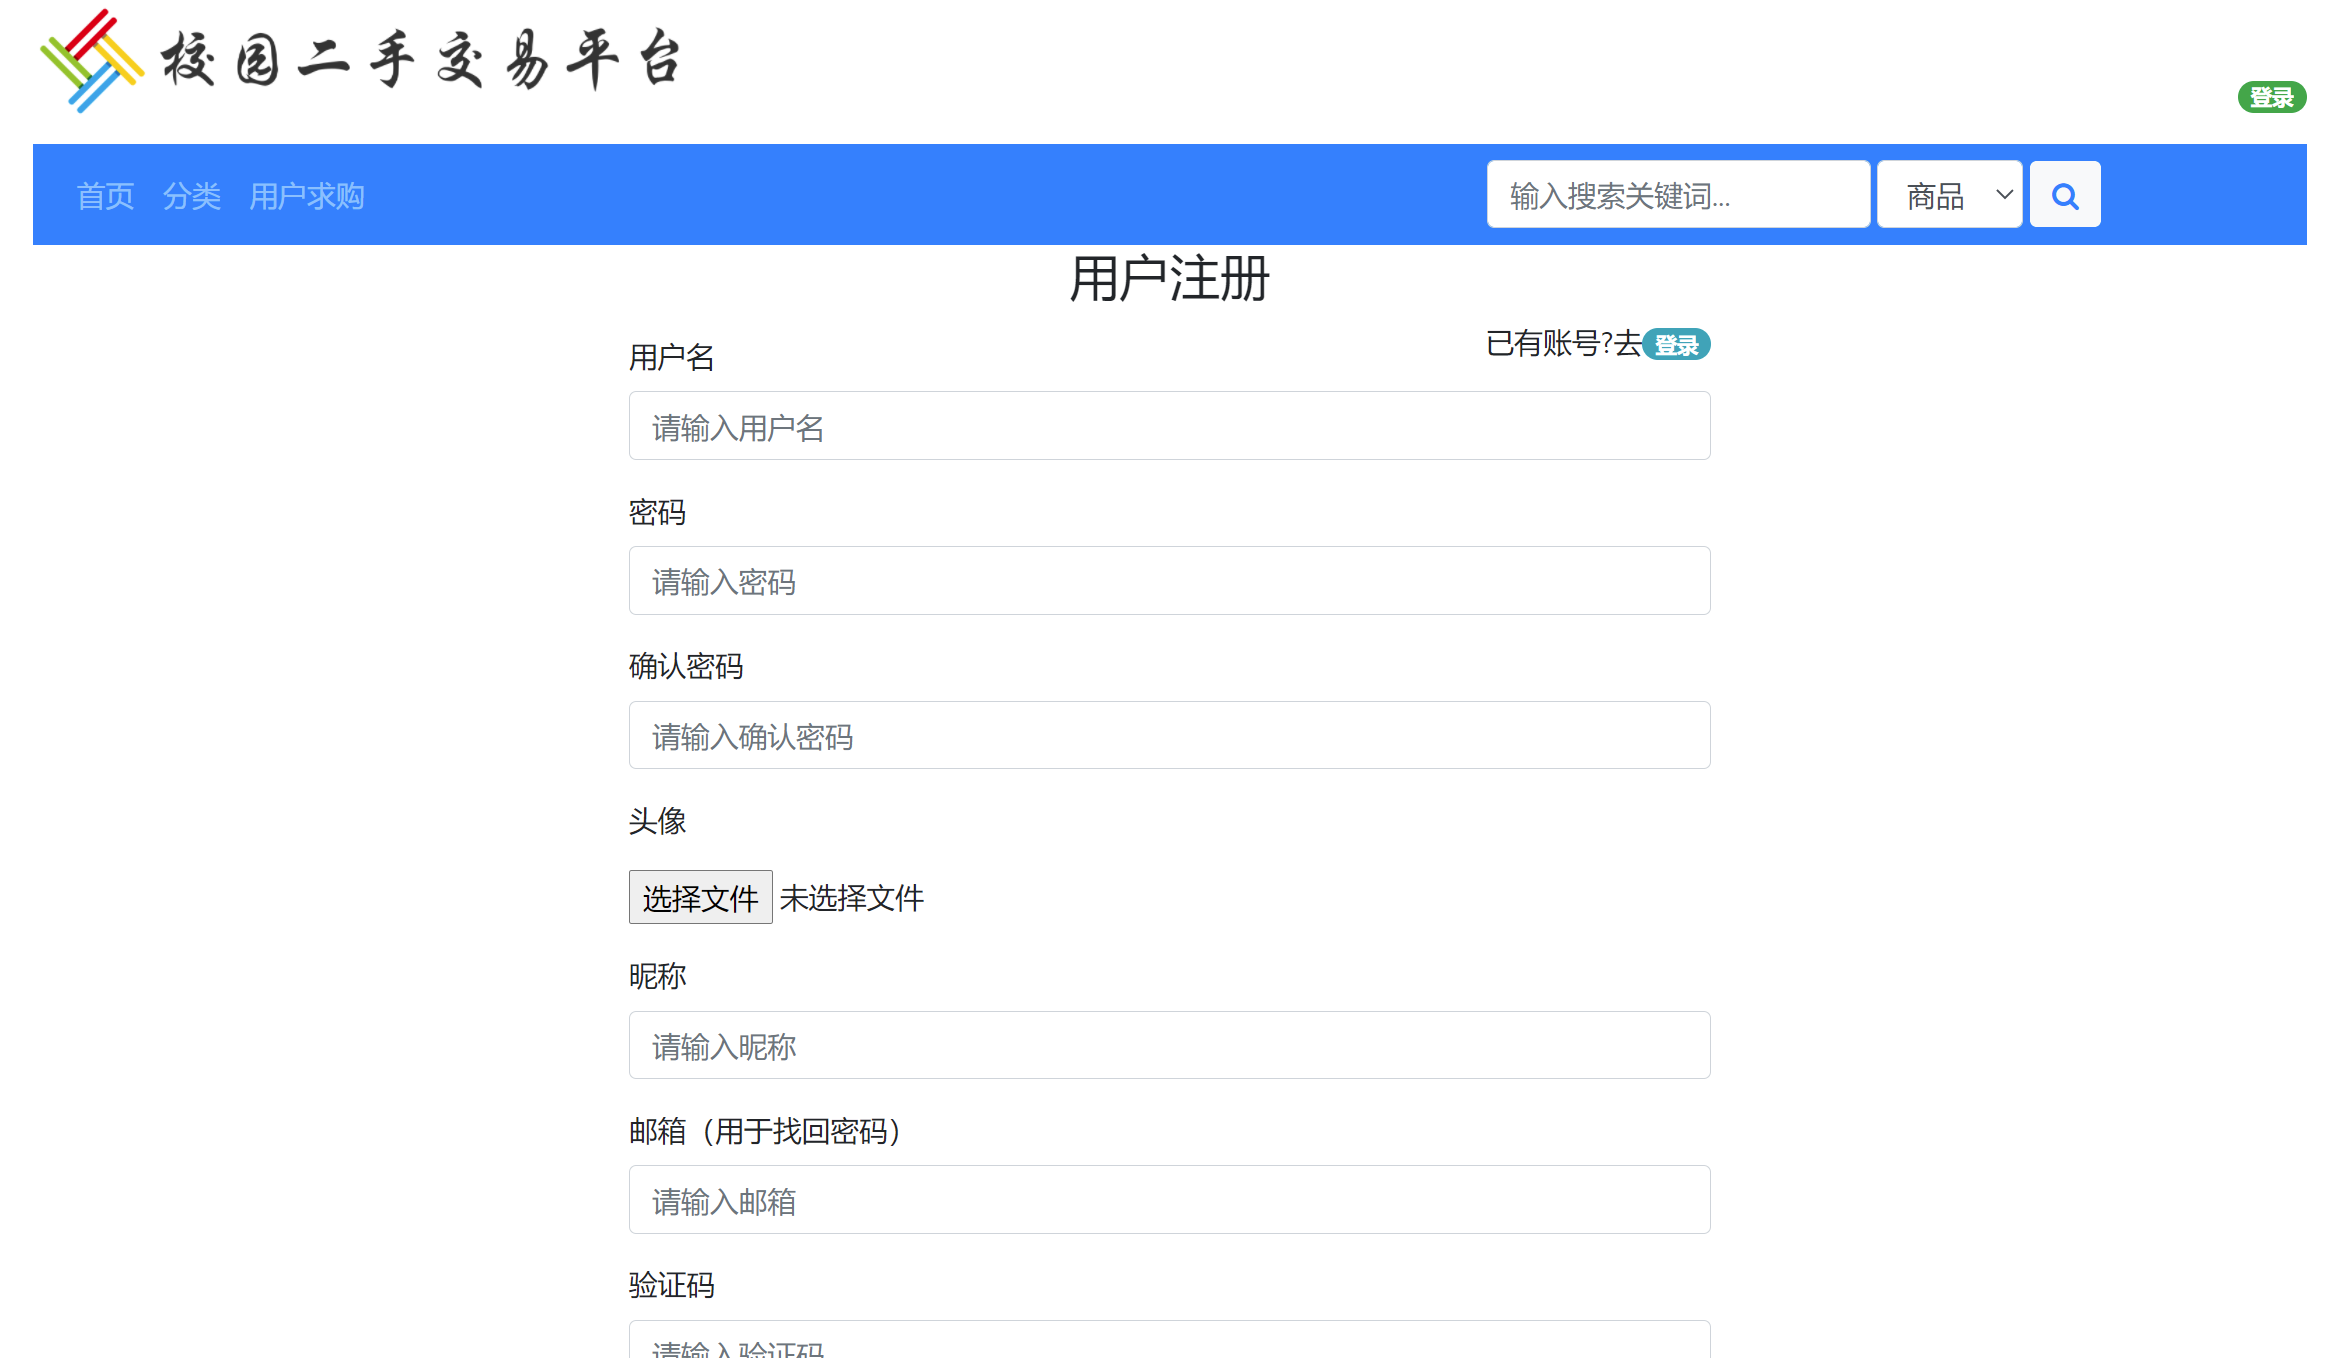Open the 商品 search type dropdown
The height and width of the screenshot is (1358, 2346).
click(x=1949, y=195)
